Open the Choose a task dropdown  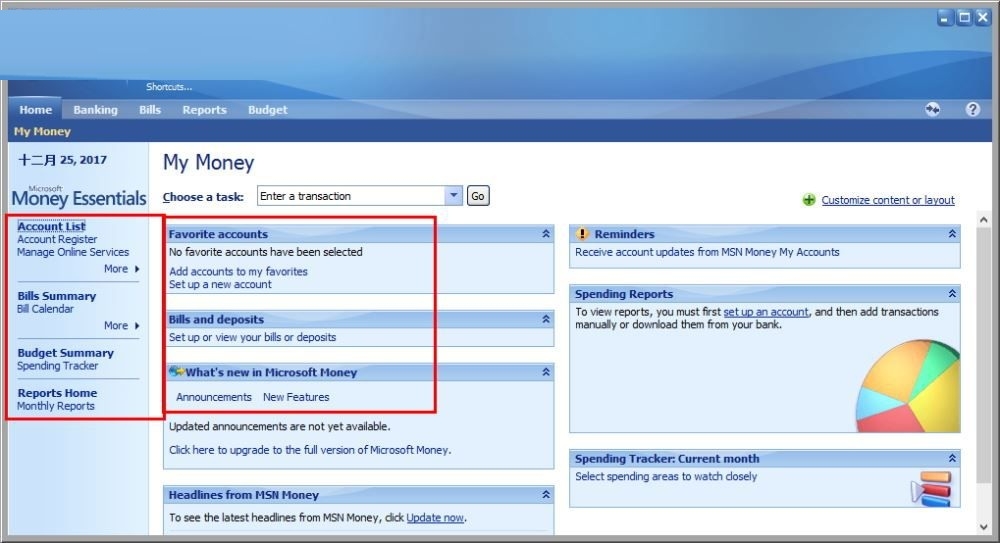point(453,195)
